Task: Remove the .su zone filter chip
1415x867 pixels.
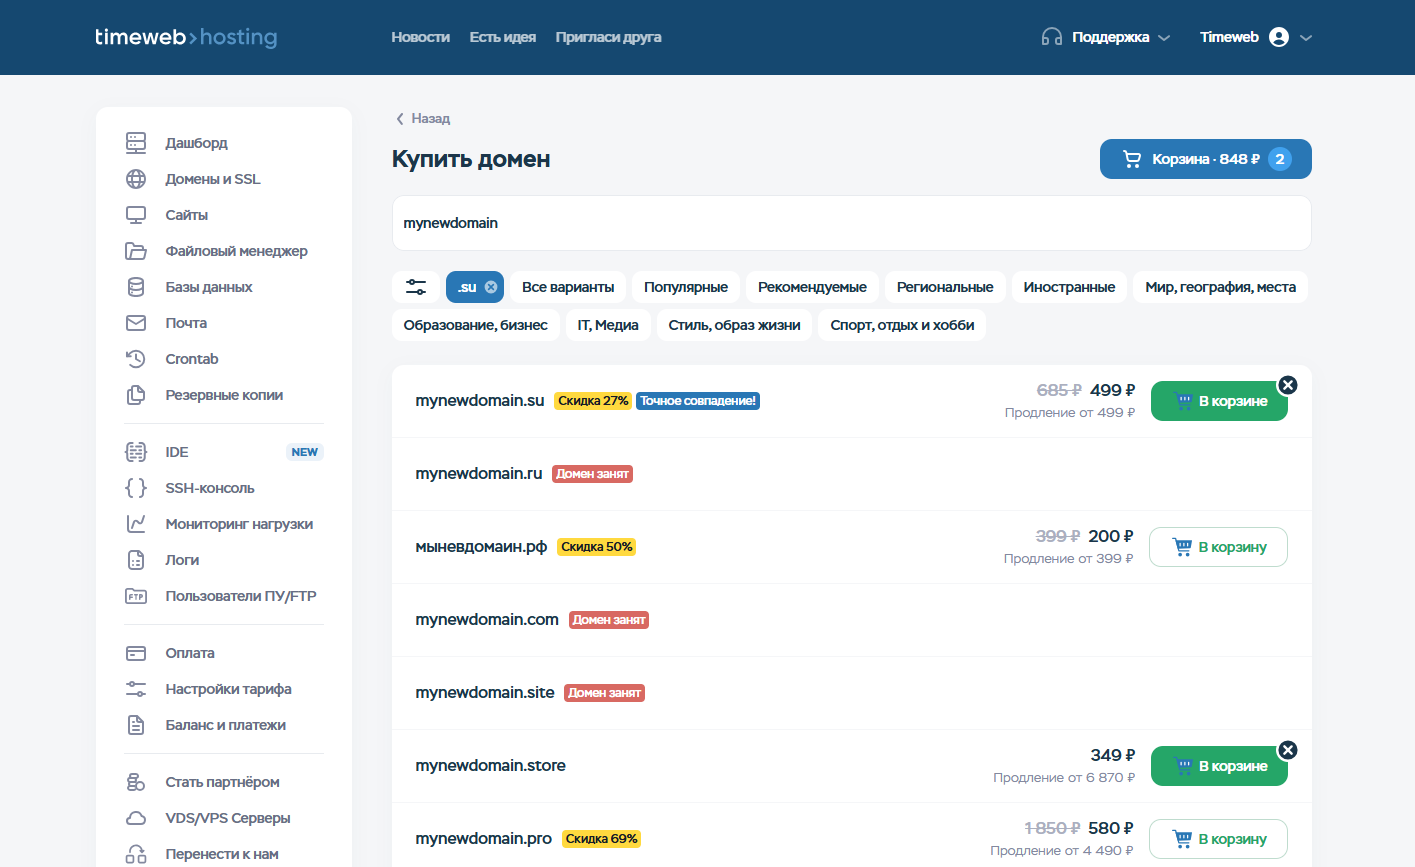Action: click(491, 287)
